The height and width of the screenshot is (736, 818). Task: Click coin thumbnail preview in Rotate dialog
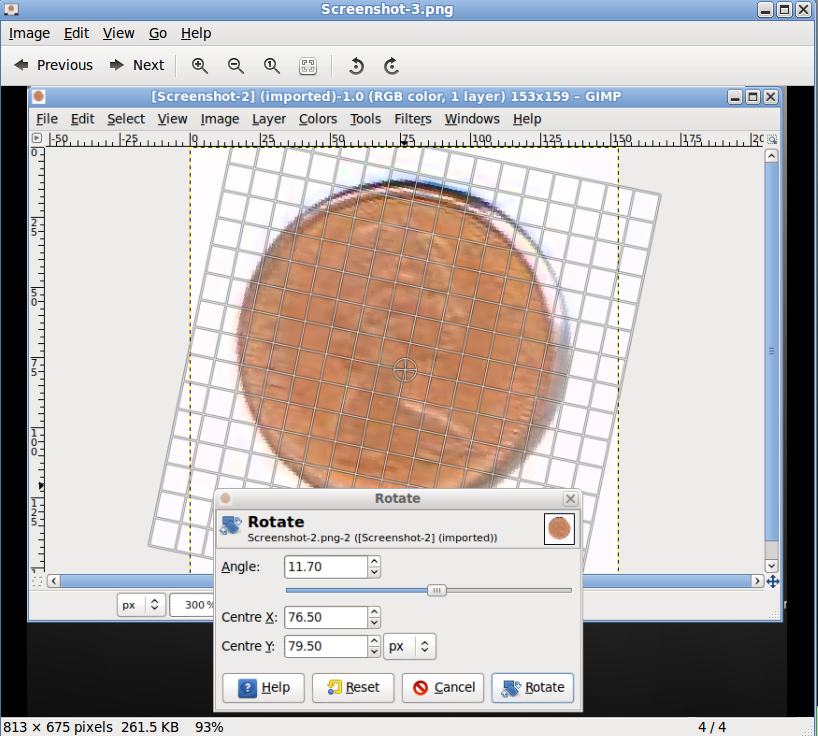[x=559, y=529]
